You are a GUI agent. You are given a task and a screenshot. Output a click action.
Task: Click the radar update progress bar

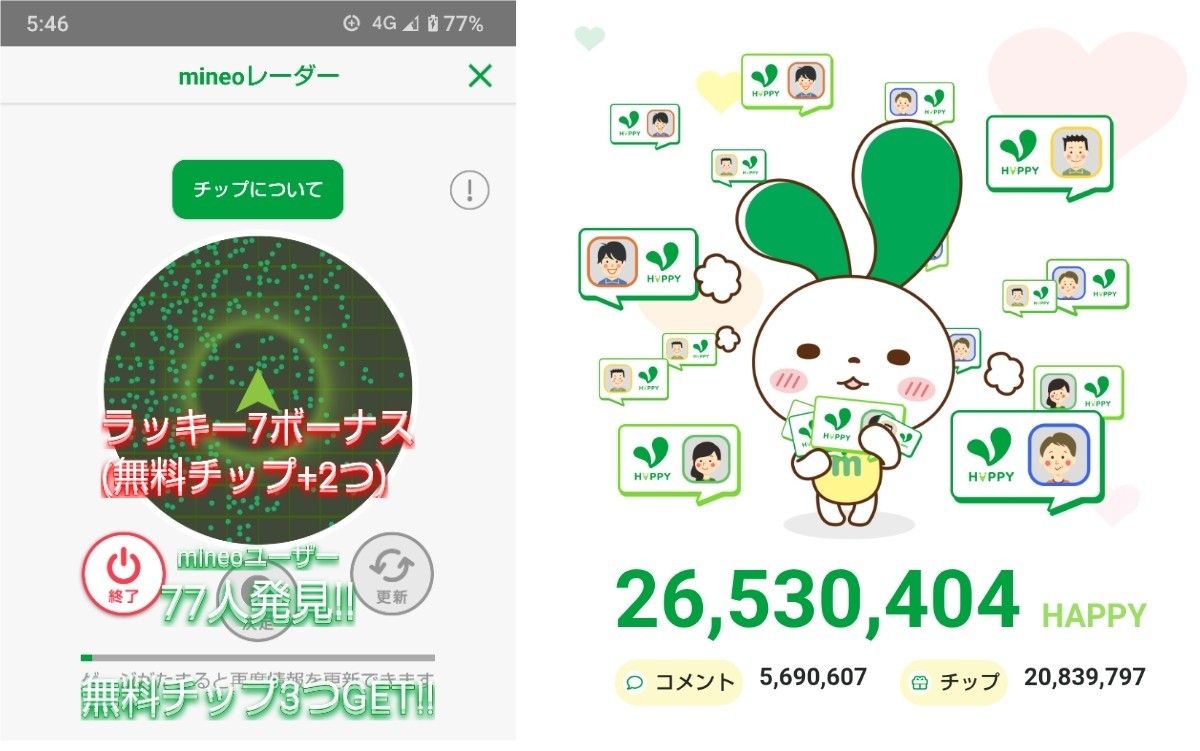pyautogui.click(x=258, y=658)
